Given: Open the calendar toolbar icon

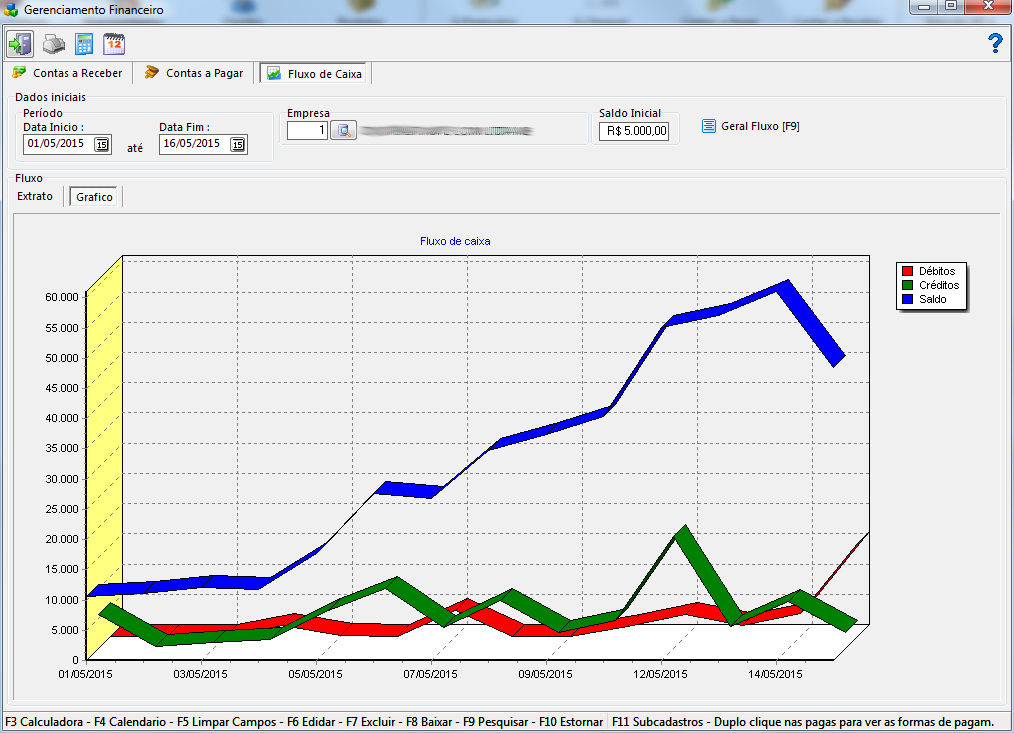Looking at the screenshot, I should (x=114, y=44).
